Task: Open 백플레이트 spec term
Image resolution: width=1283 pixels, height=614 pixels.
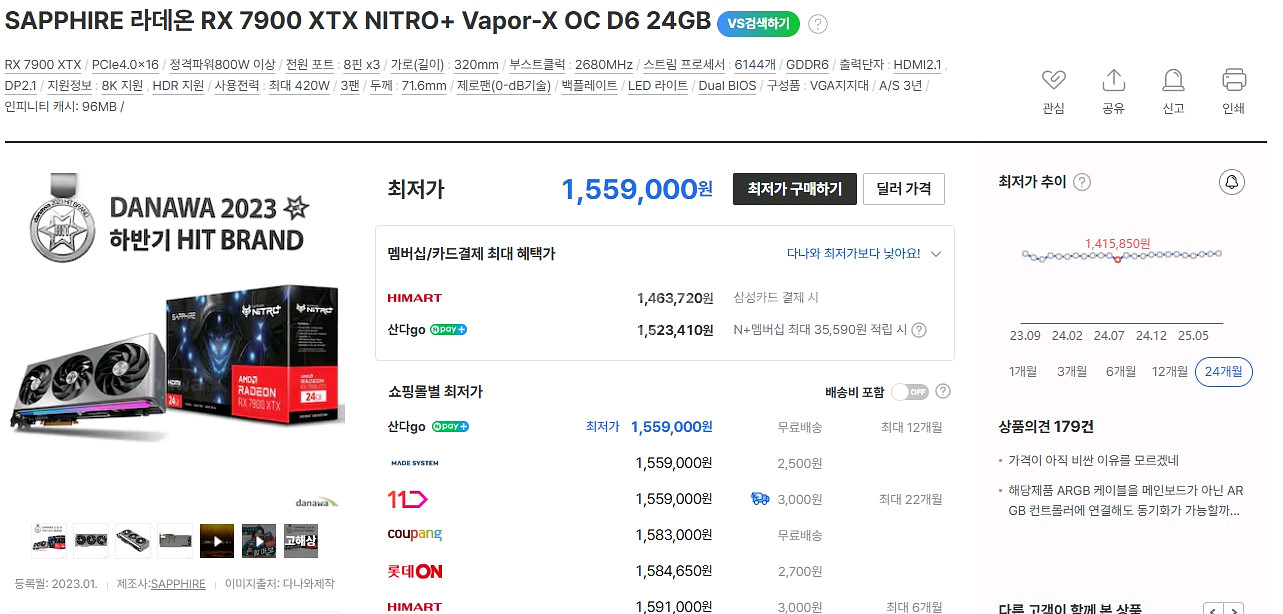Action: tap(589, 86)
